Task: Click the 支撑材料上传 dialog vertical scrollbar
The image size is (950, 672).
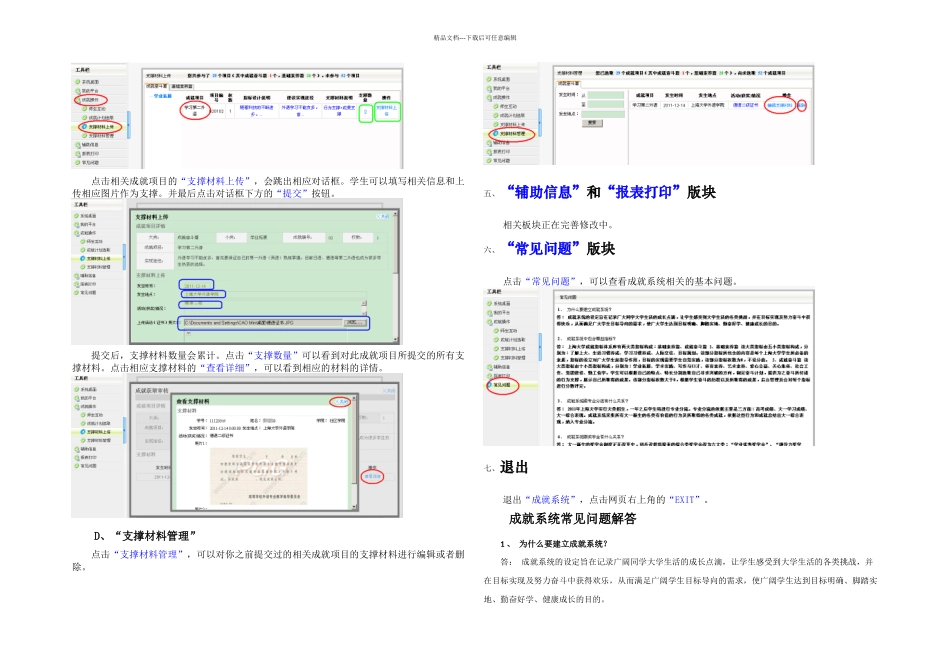Action: [x=395, y=276]
